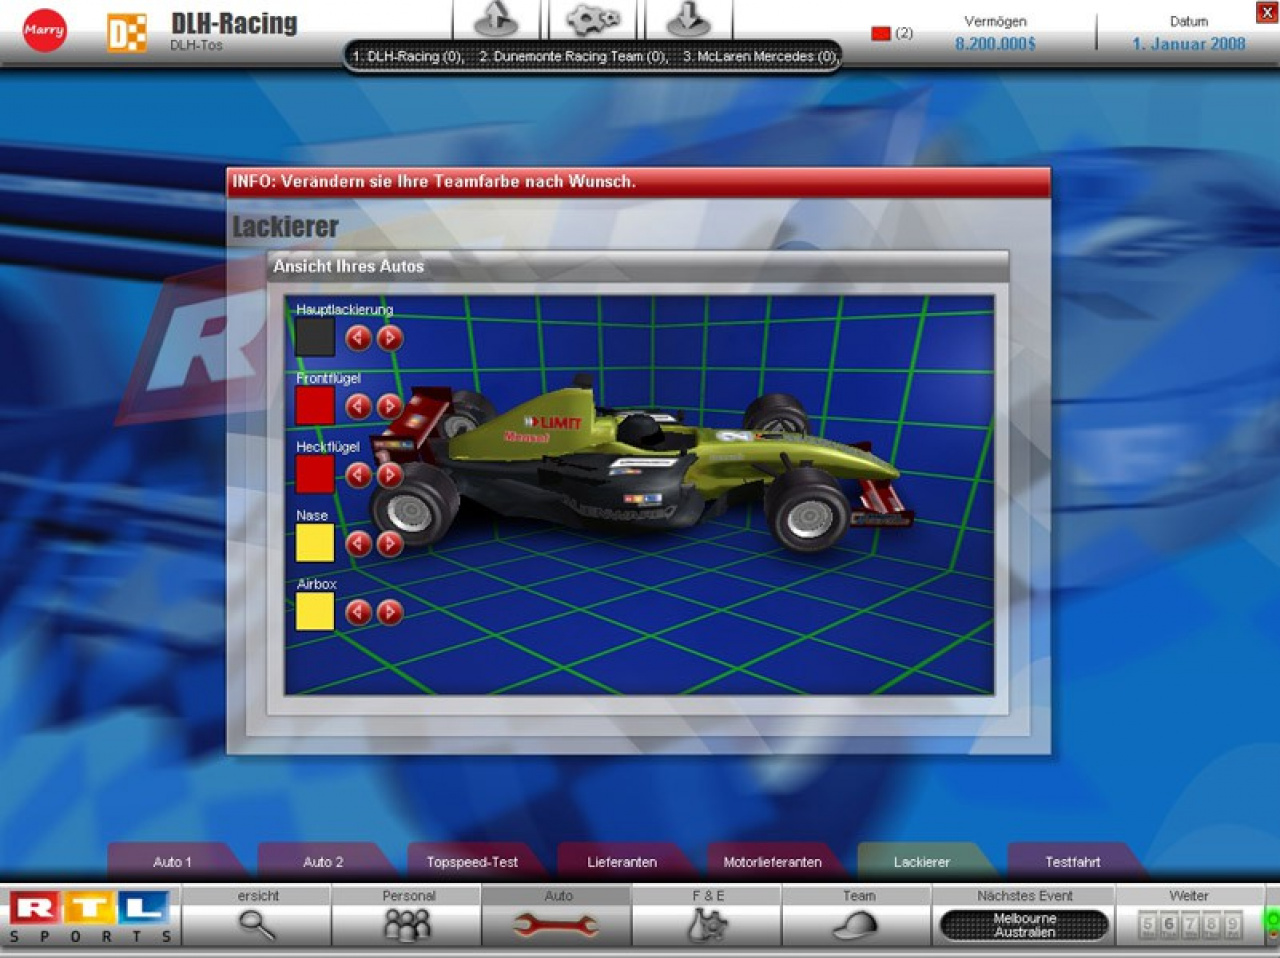Click the red INFO message bar
Image resolution: width=1280 pixels, height=958 pixels.
[x=639, y=182]
